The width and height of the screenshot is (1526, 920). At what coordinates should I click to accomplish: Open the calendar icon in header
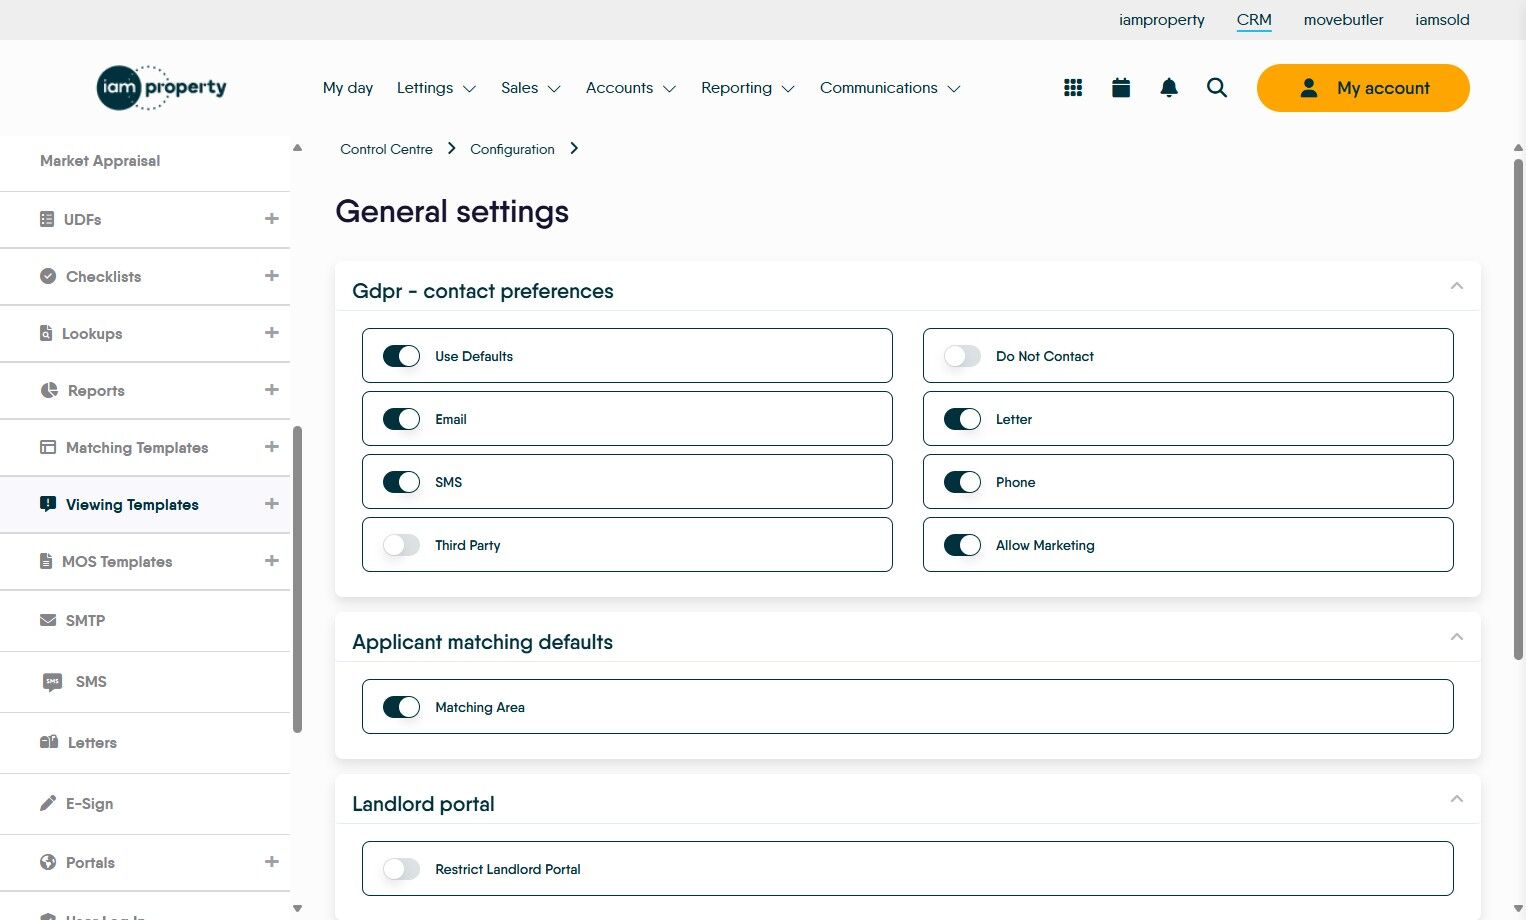(1121, 88)
